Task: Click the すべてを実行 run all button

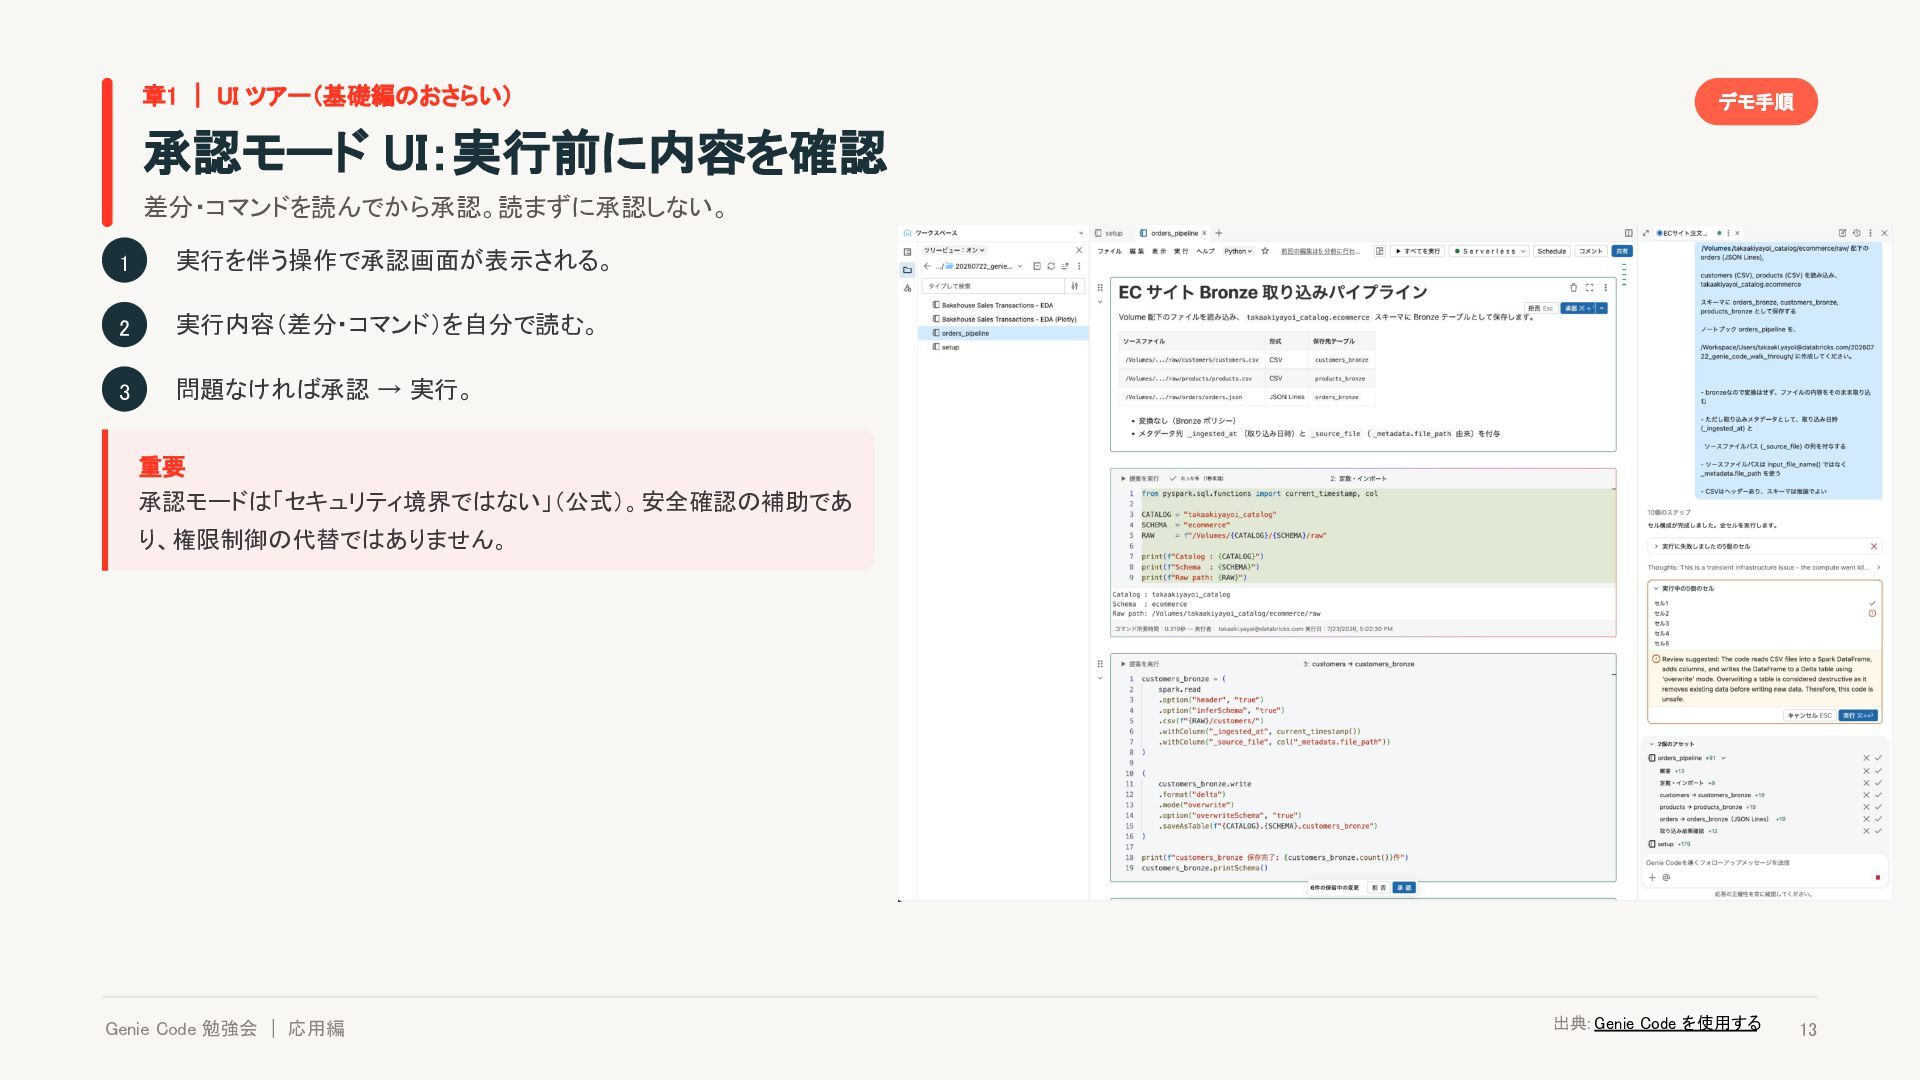Action: (x=1418, y=251)
